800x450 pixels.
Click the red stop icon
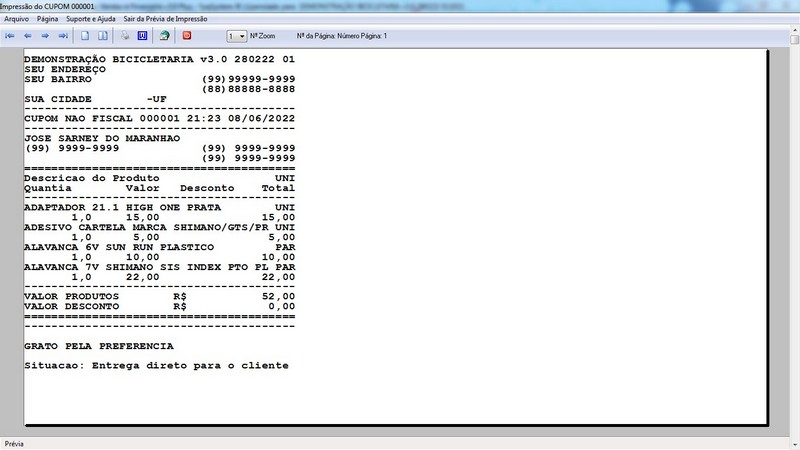click(187, 36)
